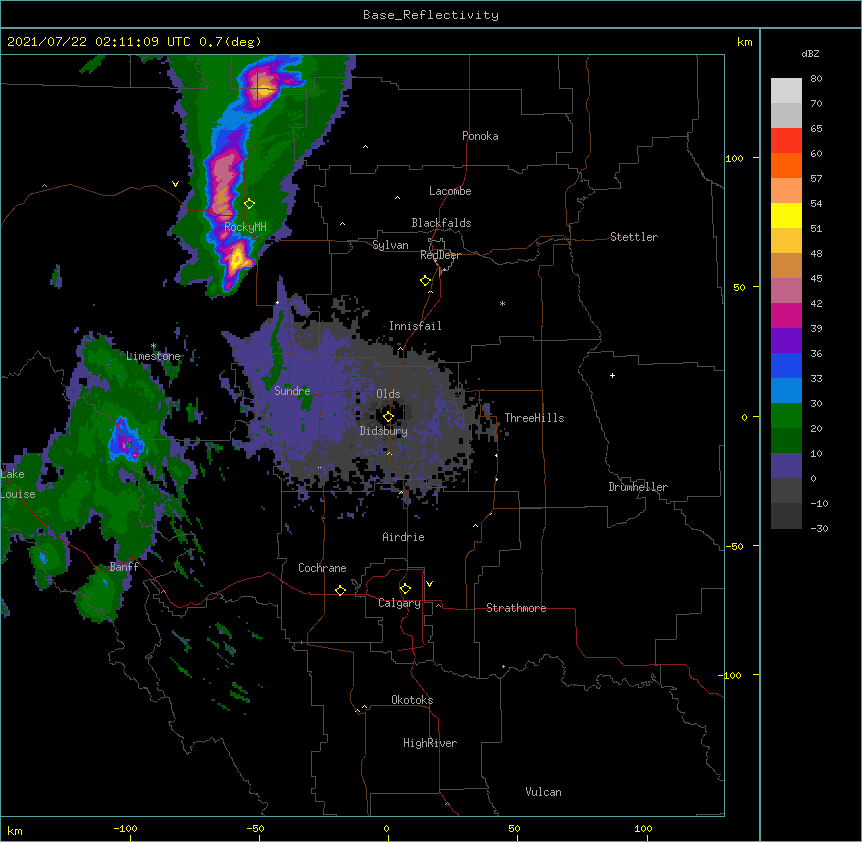Viewport: 862px width, 842px height.
Task: Click the Vulcan label
Action: click(543, 792)
